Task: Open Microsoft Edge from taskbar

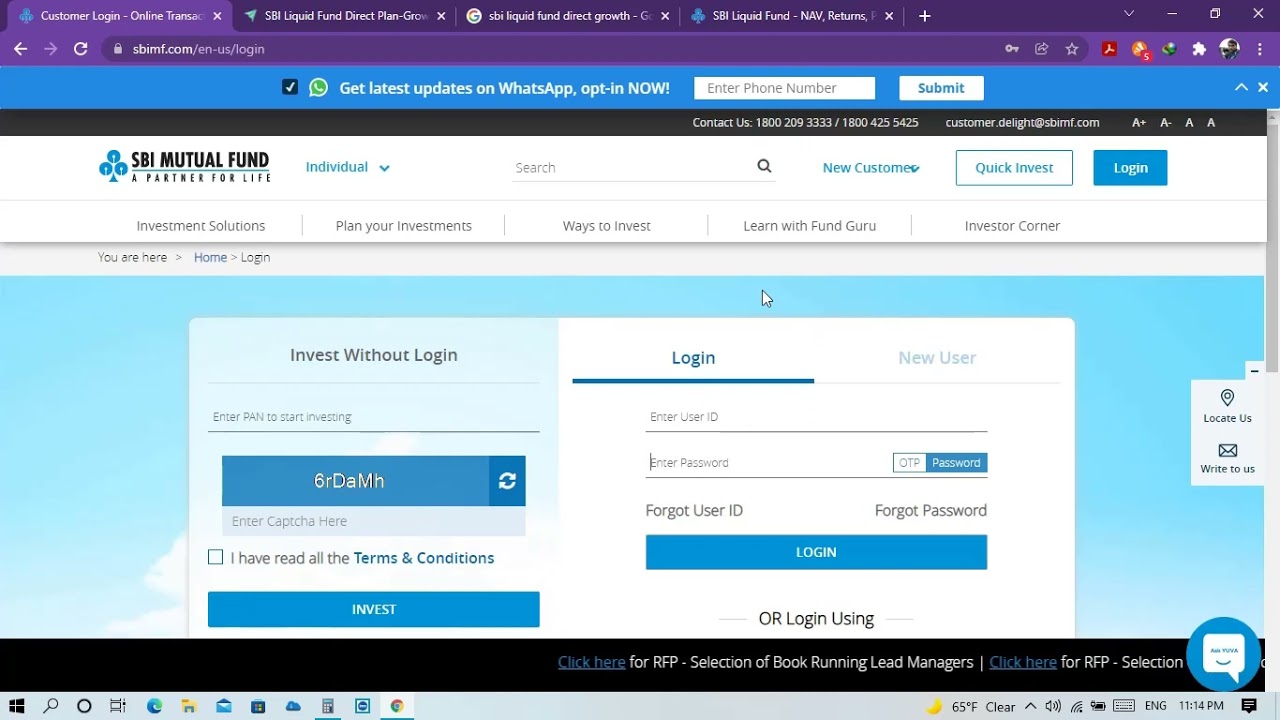Action: coord(154,706)
